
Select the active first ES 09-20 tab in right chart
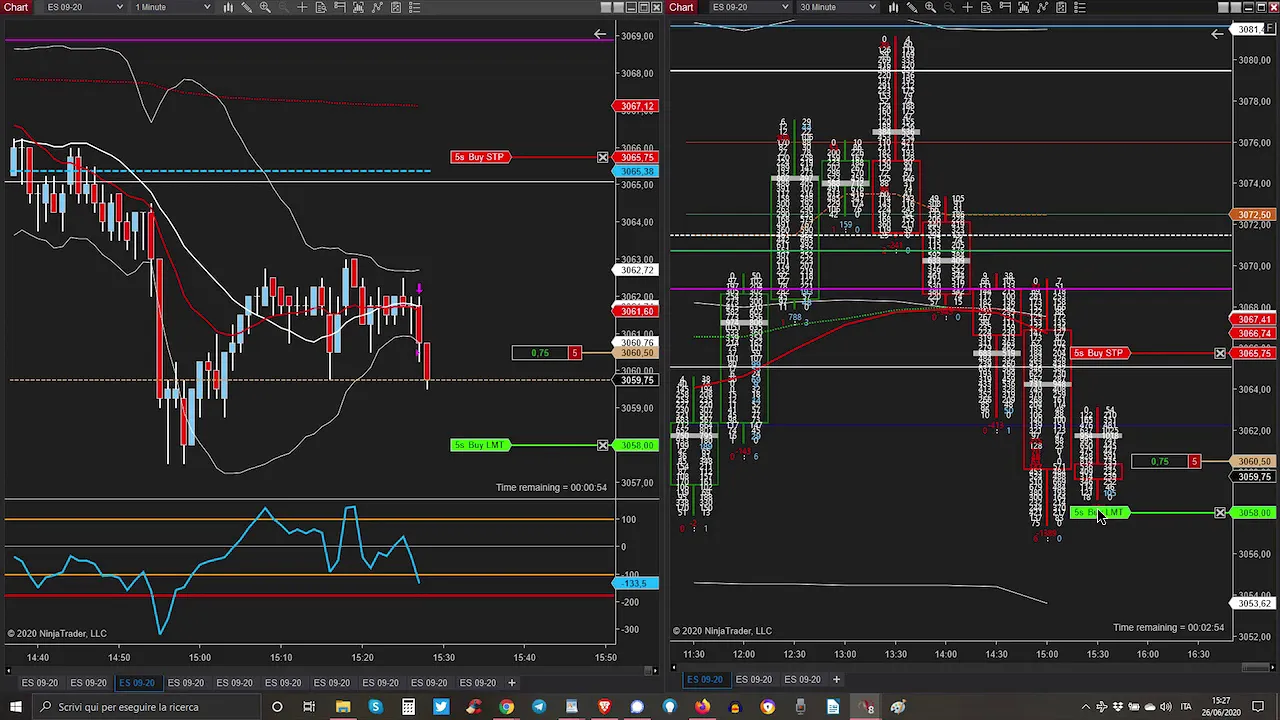coord(705,680)
